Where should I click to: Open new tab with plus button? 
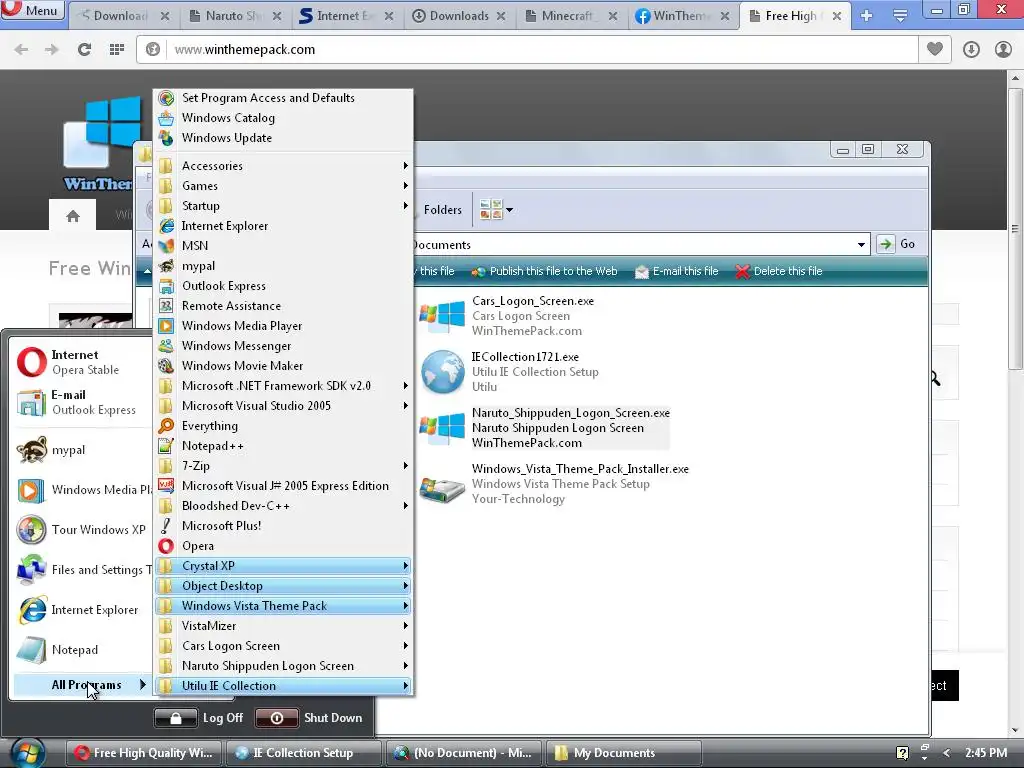pos(867,16)
